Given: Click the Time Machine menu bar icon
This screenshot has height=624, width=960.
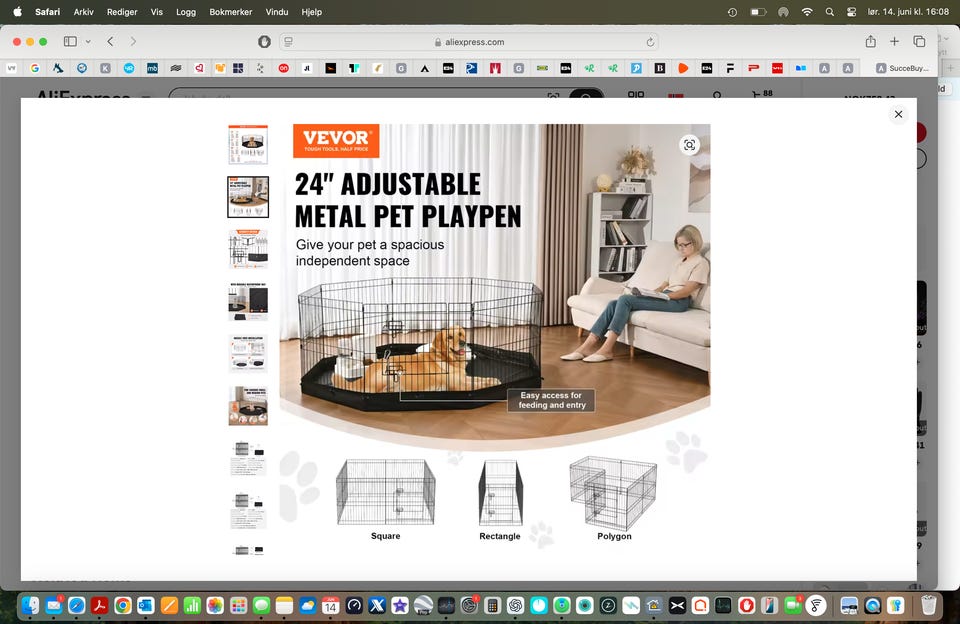Looking at the screenshot, I should pos(732,12).
